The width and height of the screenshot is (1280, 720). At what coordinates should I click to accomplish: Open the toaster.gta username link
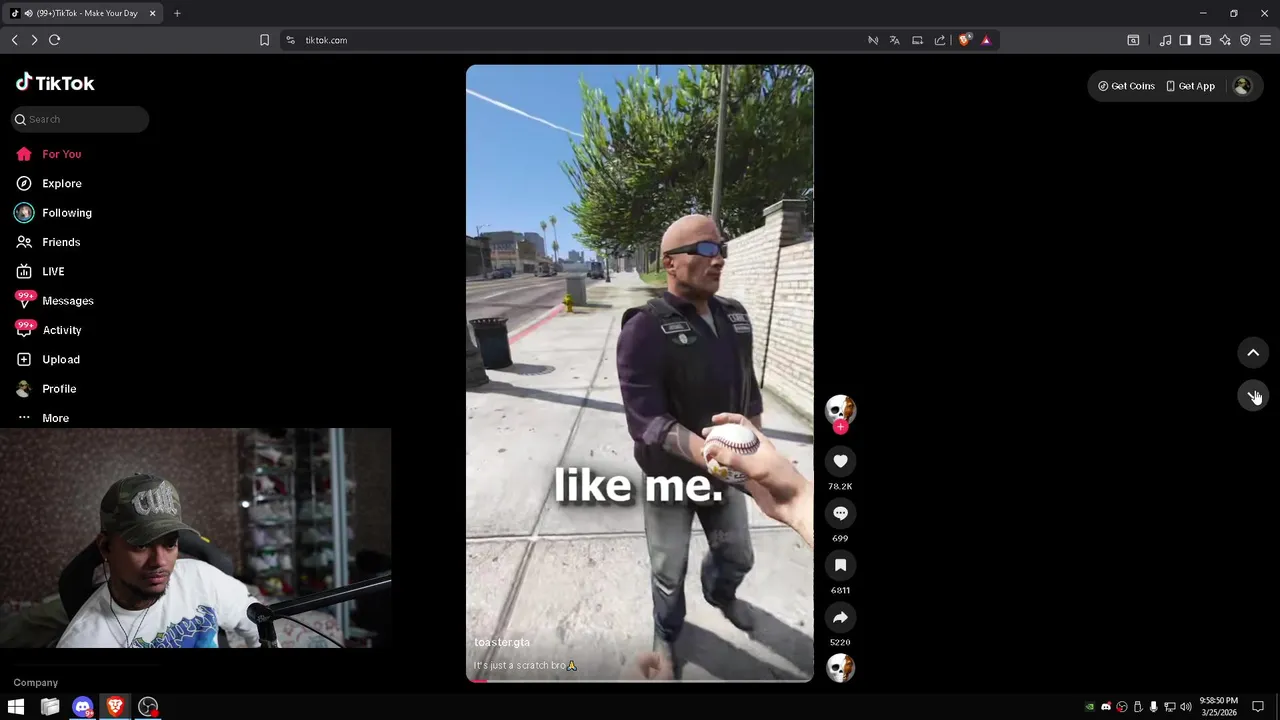click(502, 642)
